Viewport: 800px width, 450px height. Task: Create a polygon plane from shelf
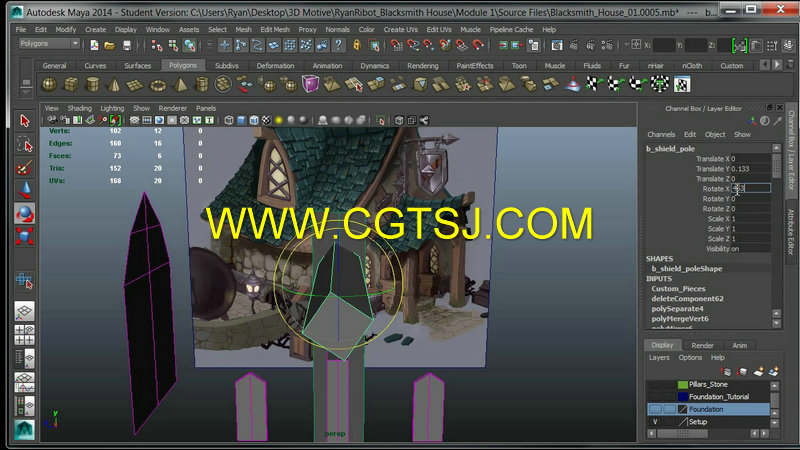coord(135,85)
